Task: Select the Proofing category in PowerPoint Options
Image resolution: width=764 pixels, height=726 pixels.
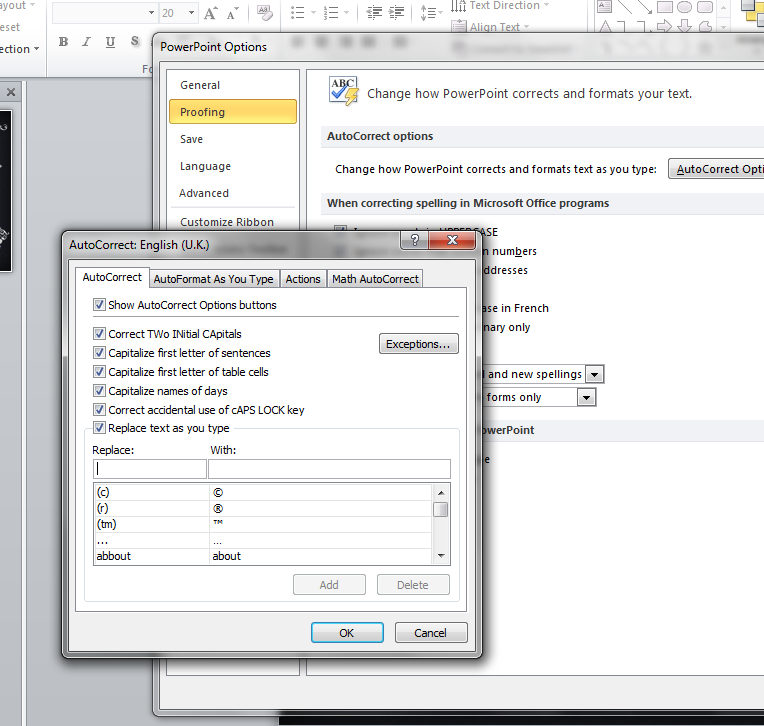Action: (x=233, y=112)
